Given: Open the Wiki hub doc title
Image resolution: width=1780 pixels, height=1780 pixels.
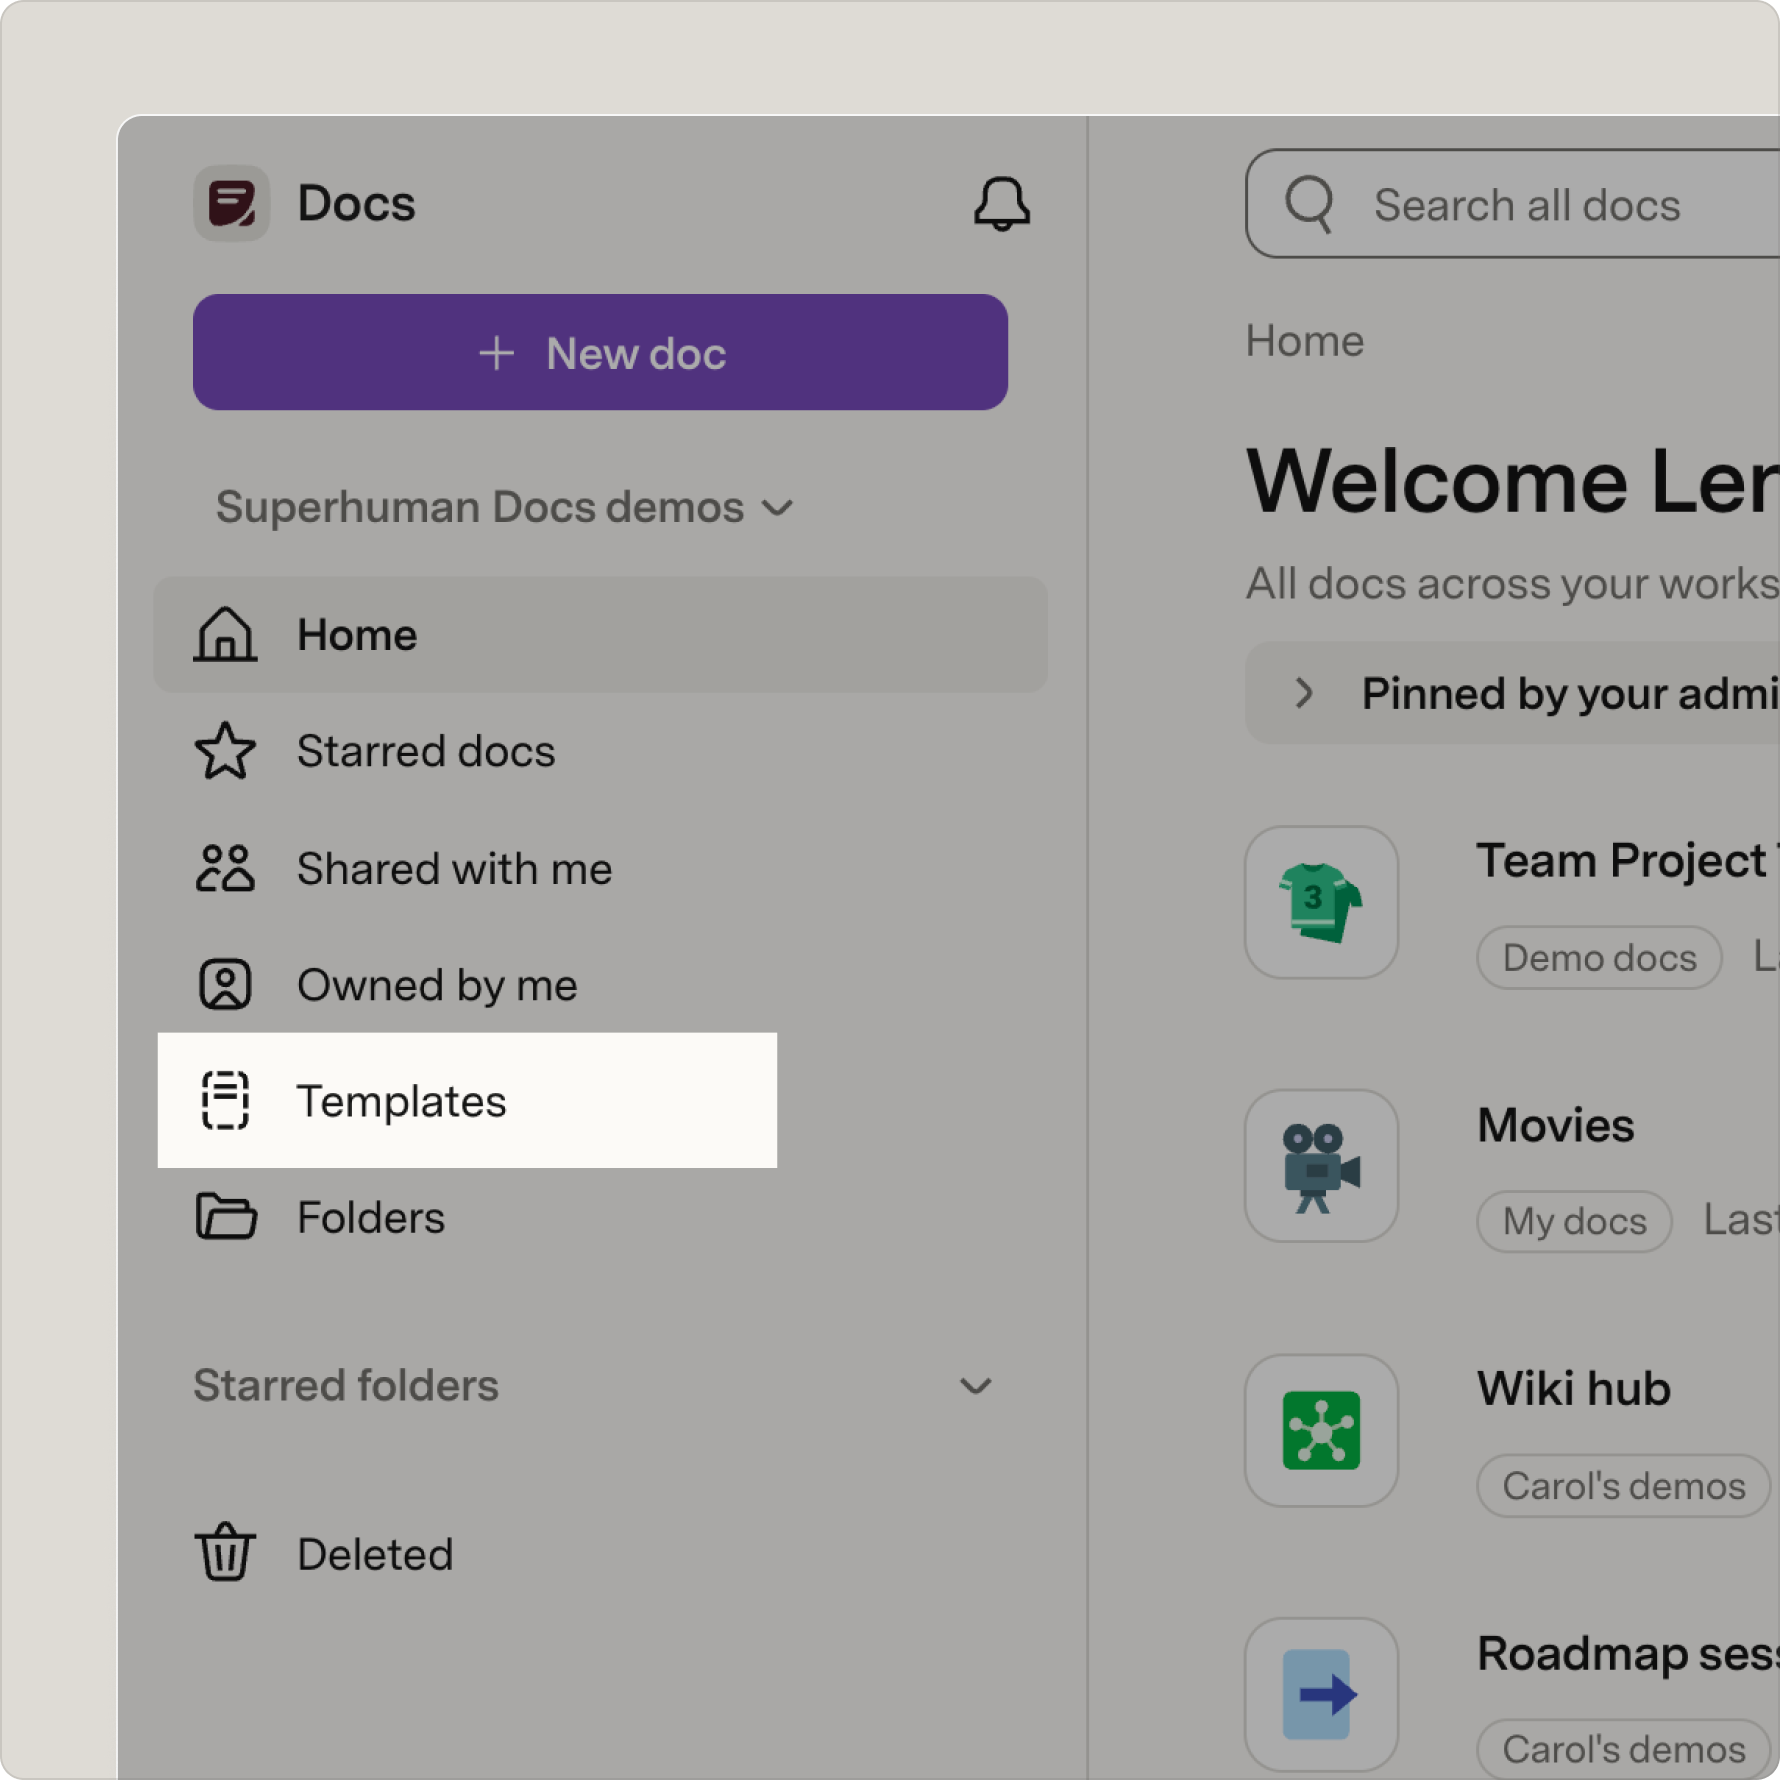Looking at the screenshot, I should (x=1574, y=1389).
